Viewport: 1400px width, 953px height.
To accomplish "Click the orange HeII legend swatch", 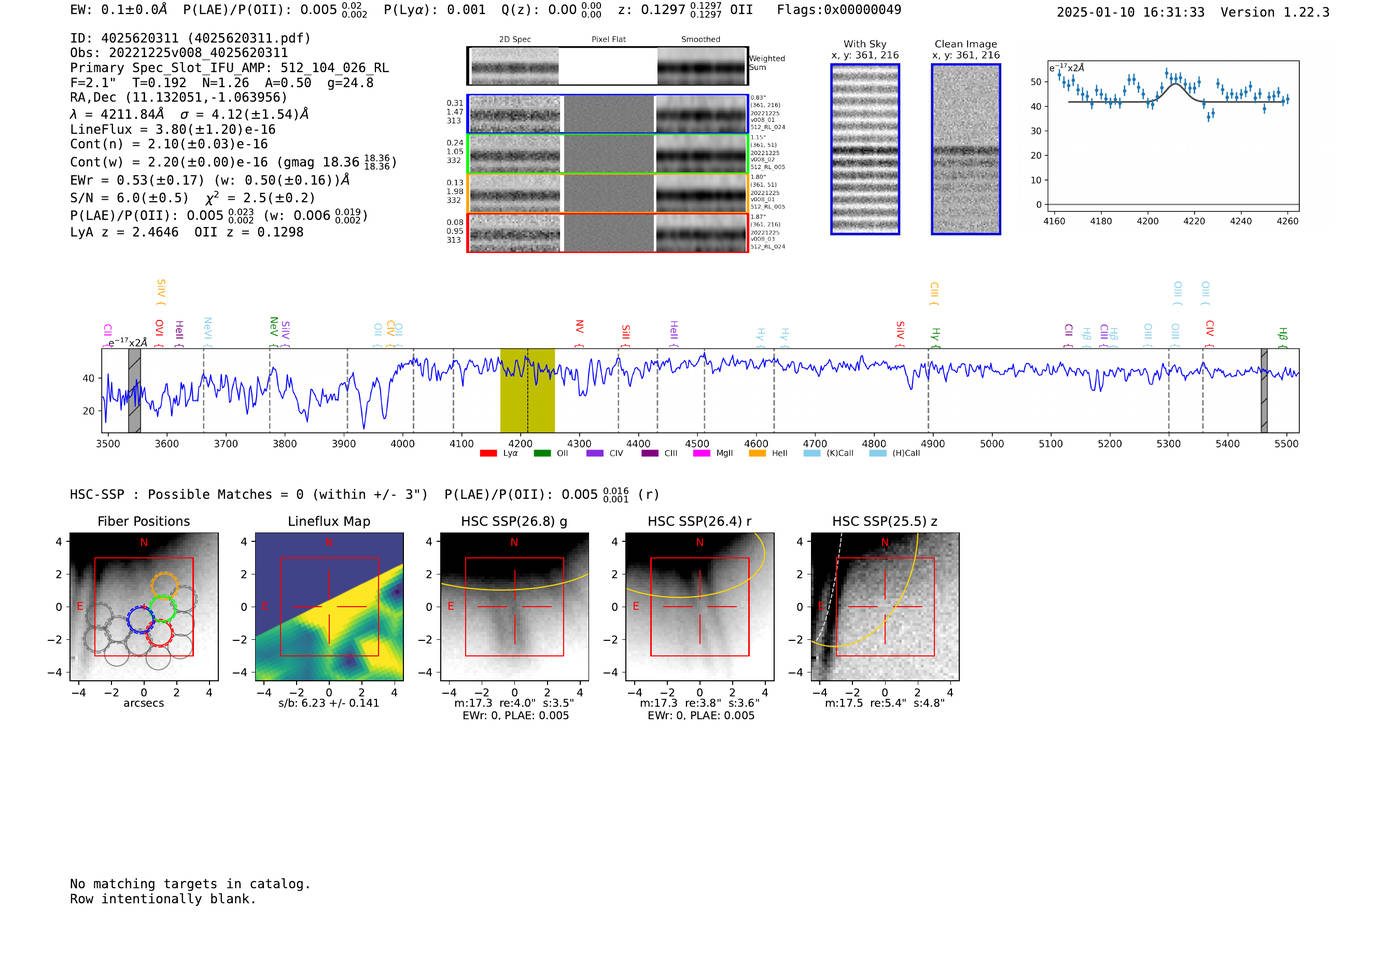I will point(757,453).
